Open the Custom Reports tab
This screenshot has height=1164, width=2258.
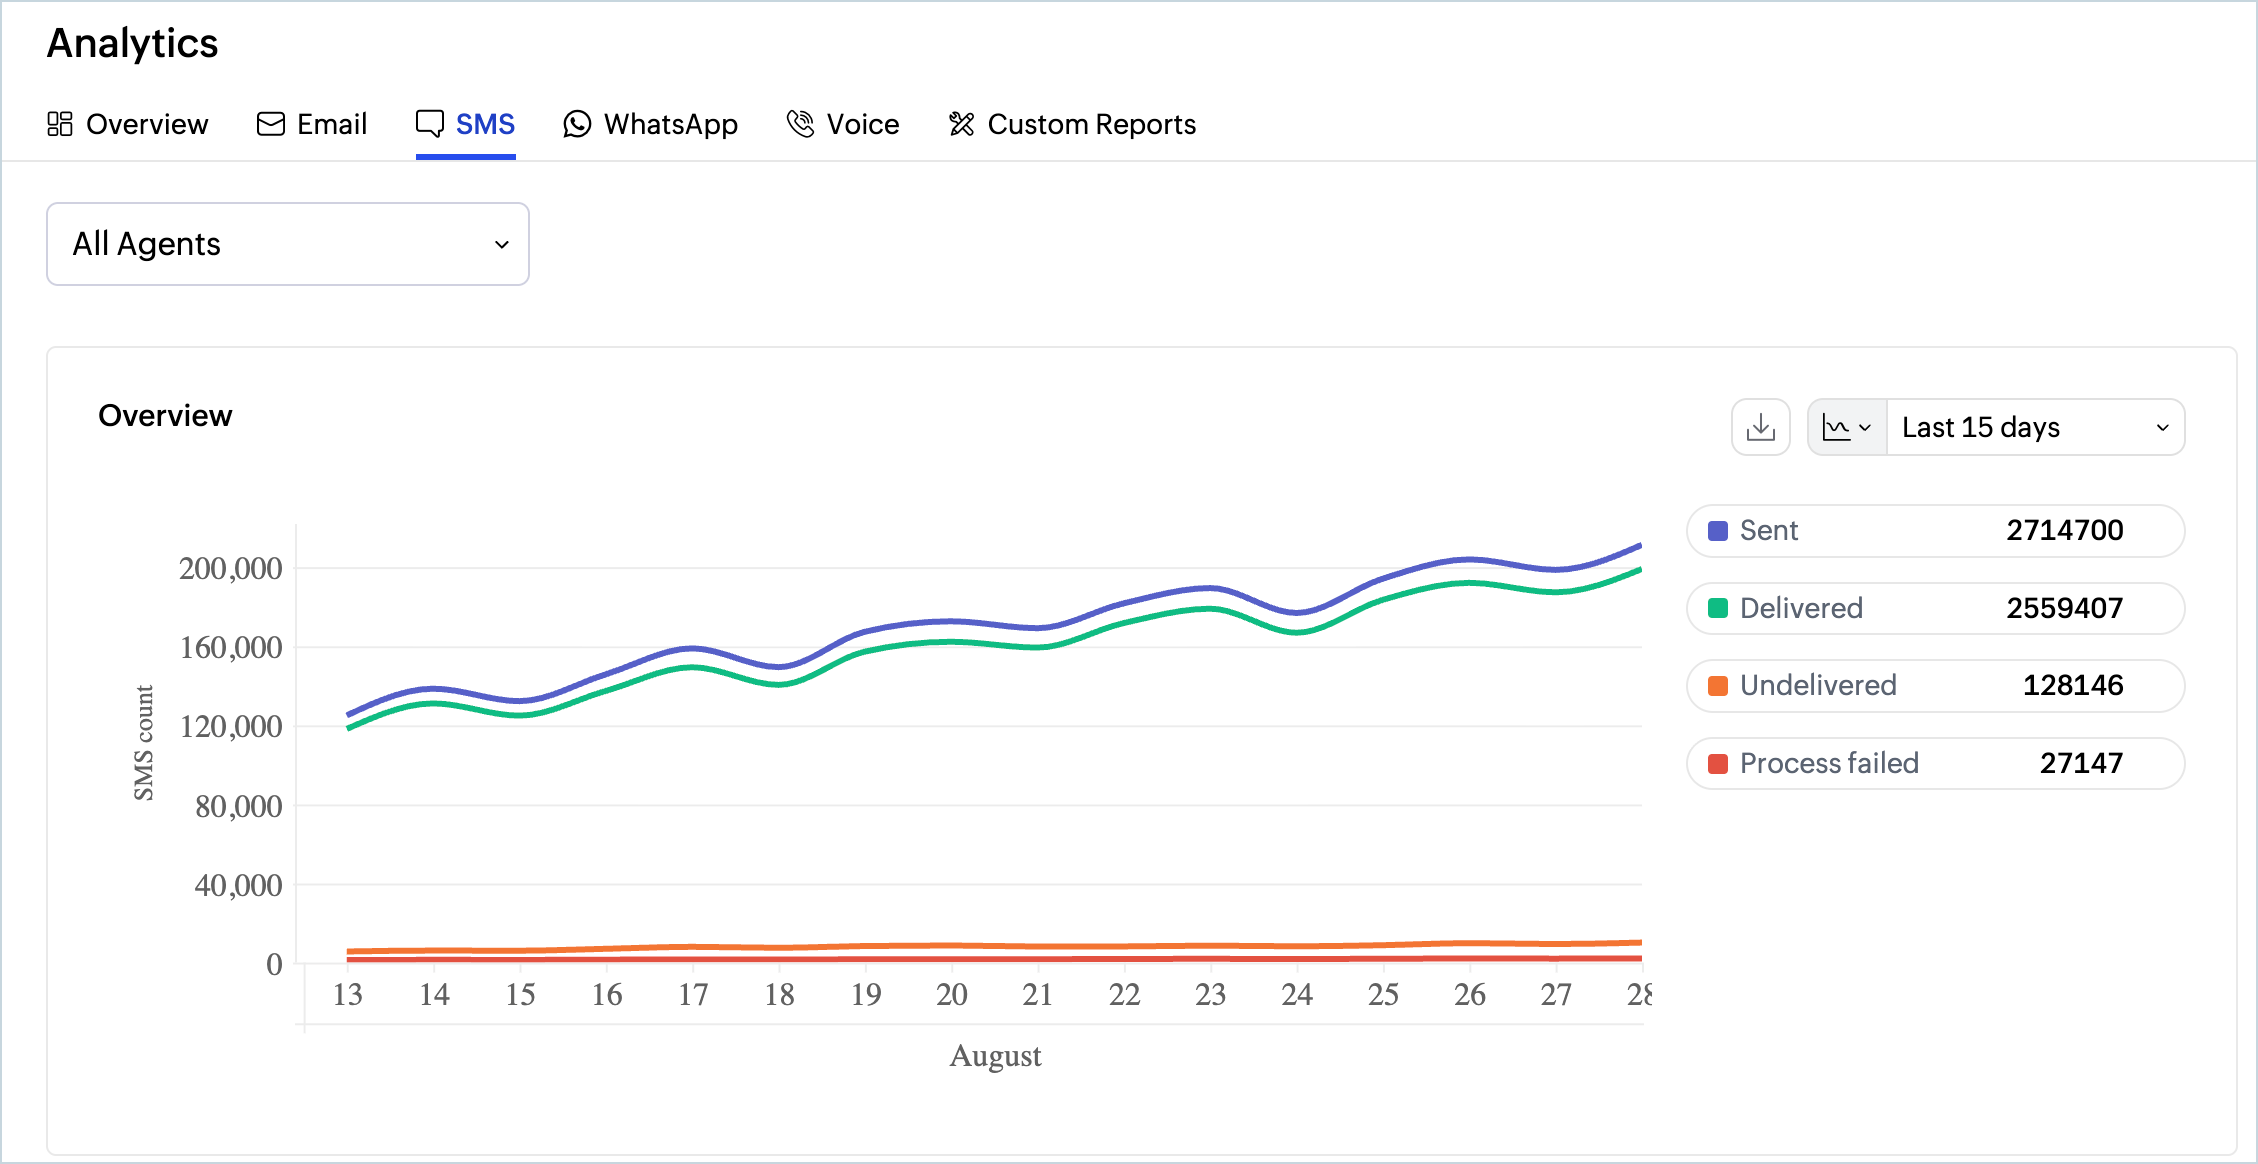tap(1072, 124)
